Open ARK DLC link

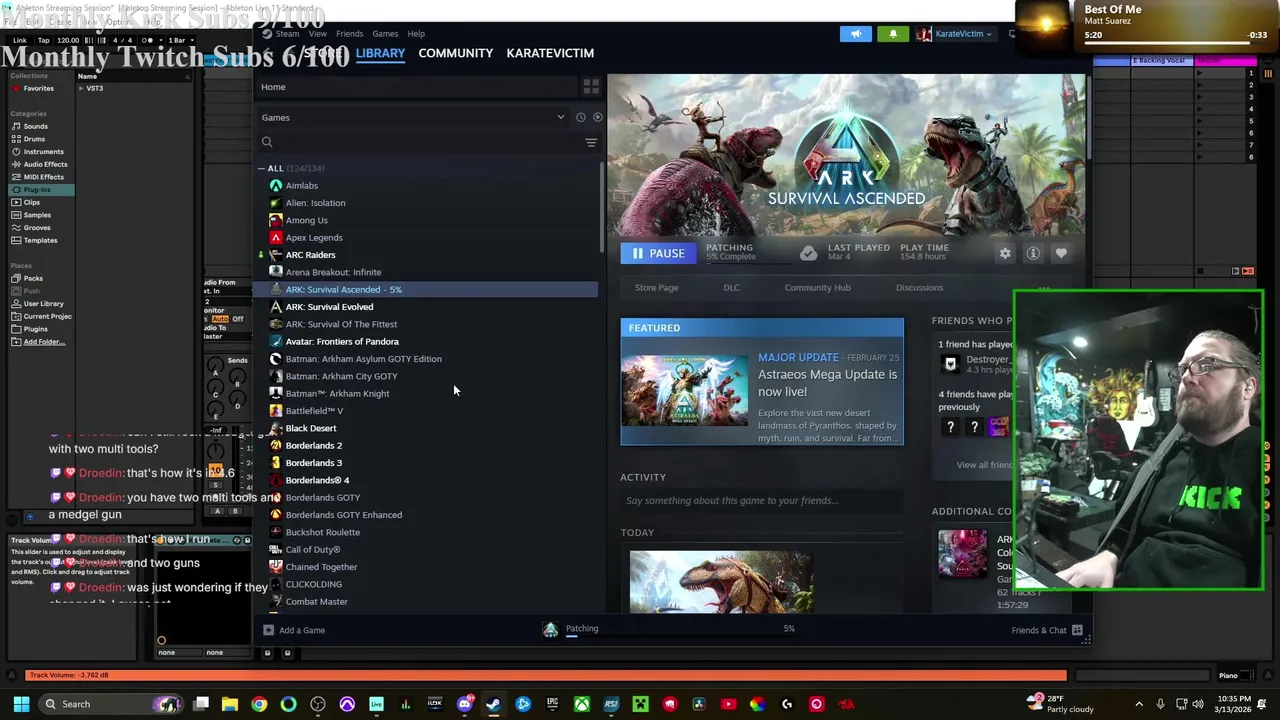pyautogui.click(x=731, y=288)
